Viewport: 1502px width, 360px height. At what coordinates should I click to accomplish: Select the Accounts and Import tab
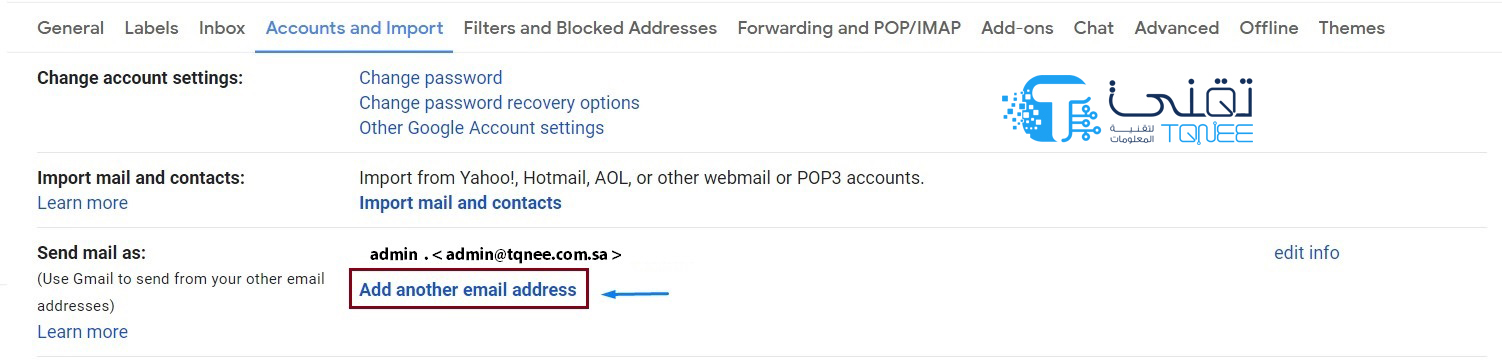(355, 28)
